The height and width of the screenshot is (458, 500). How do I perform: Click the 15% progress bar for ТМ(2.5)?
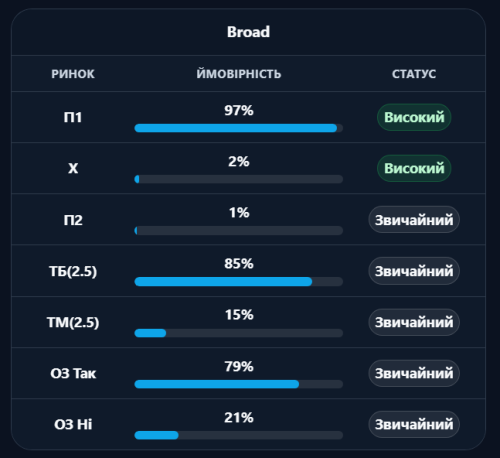click(x=239, y=333)
